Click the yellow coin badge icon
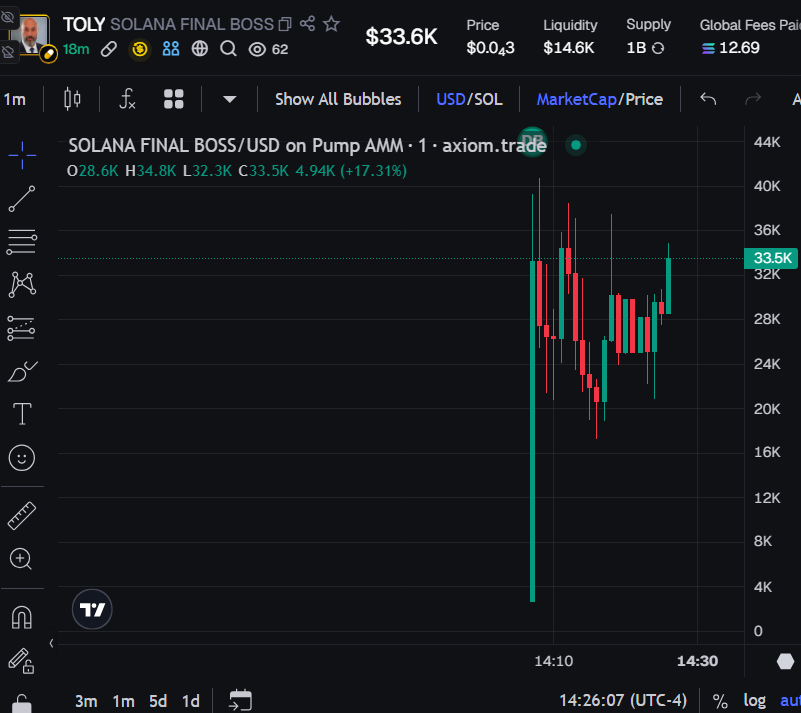This screenshot has height=713, width=801. click(x=139, y=49)
